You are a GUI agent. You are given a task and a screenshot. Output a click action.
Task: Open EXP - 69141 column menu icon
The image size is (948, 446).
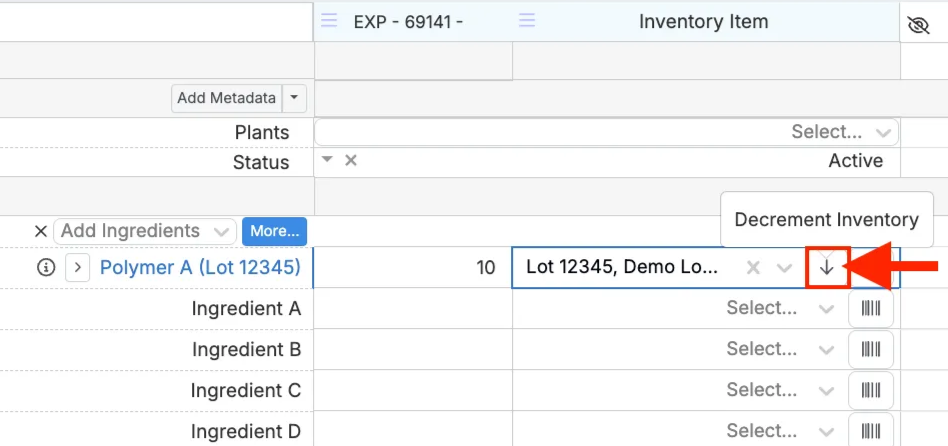329,21
